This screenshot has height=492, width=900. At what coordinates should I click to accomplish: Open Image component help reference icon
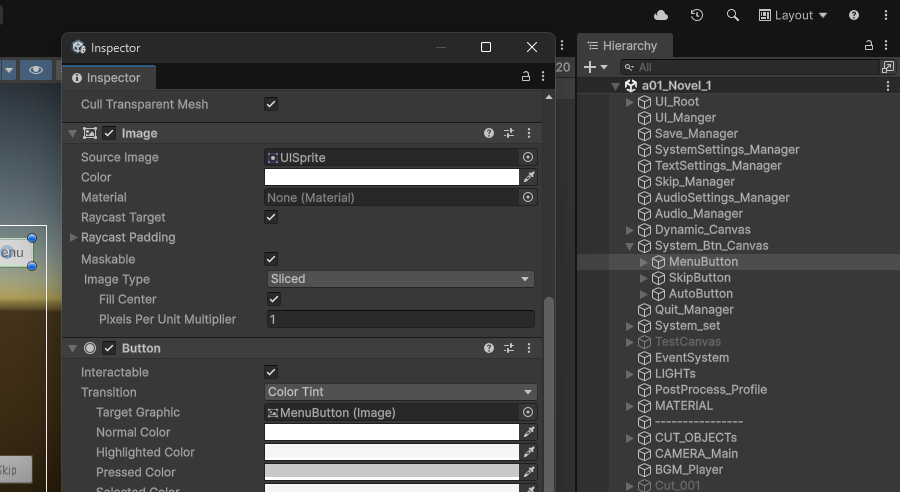coord(489,133)
